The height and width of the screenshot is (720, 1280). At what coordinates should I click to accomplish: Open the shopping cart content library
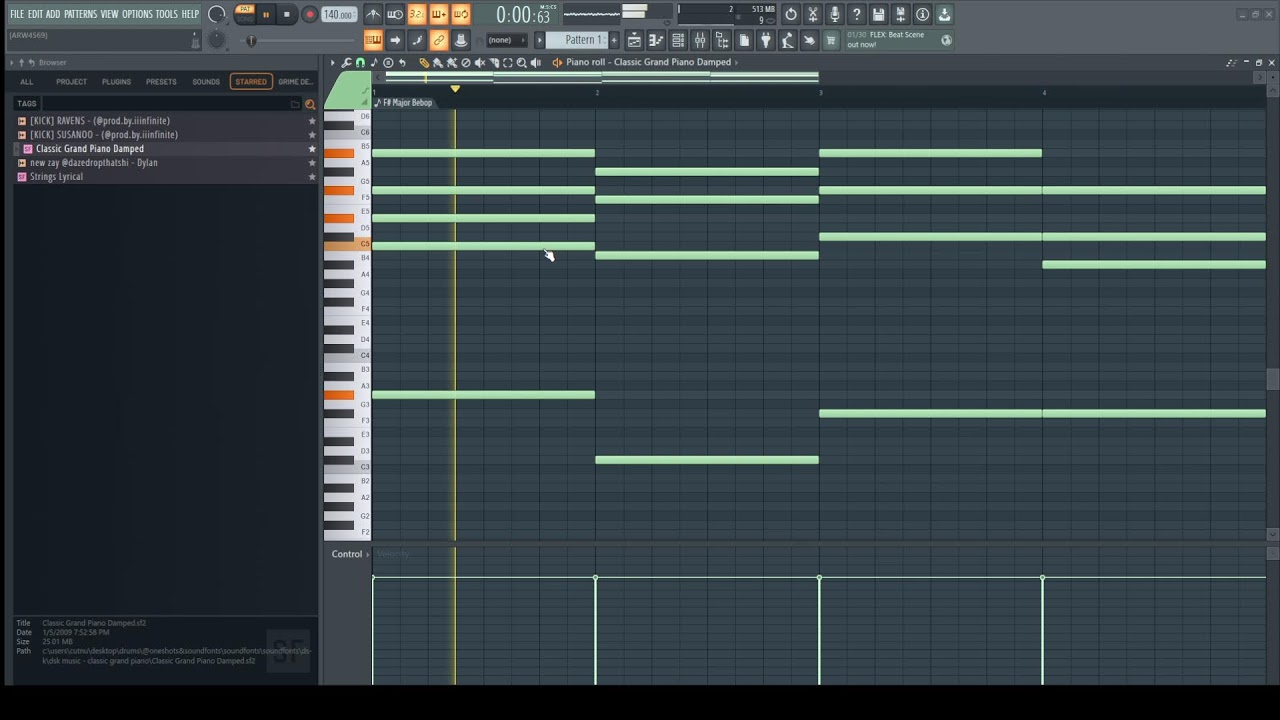830,40
